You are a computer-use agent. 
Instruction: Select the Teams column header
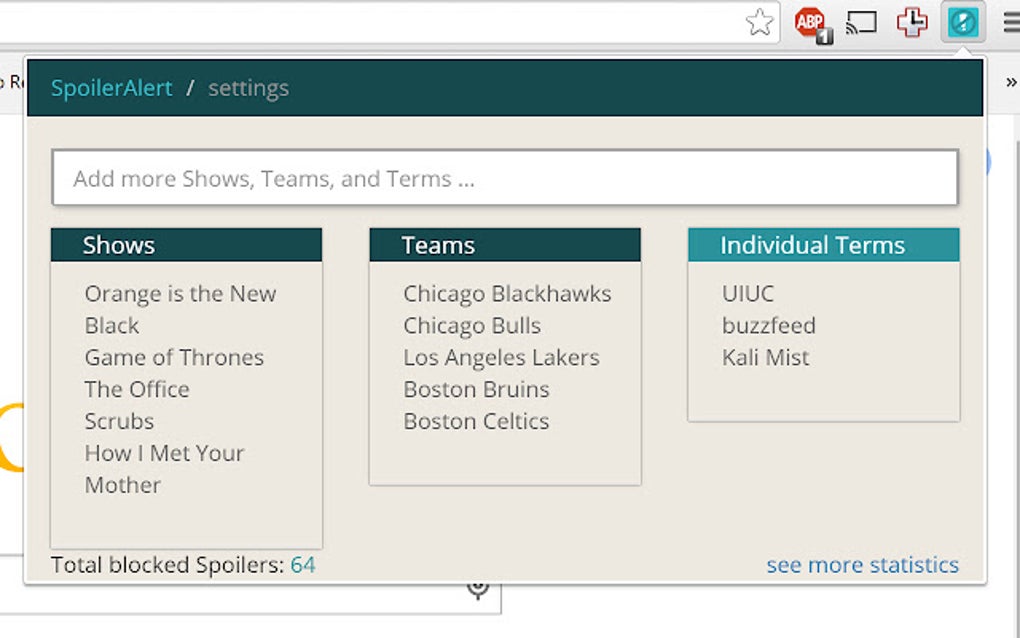(x=505, y=245)
